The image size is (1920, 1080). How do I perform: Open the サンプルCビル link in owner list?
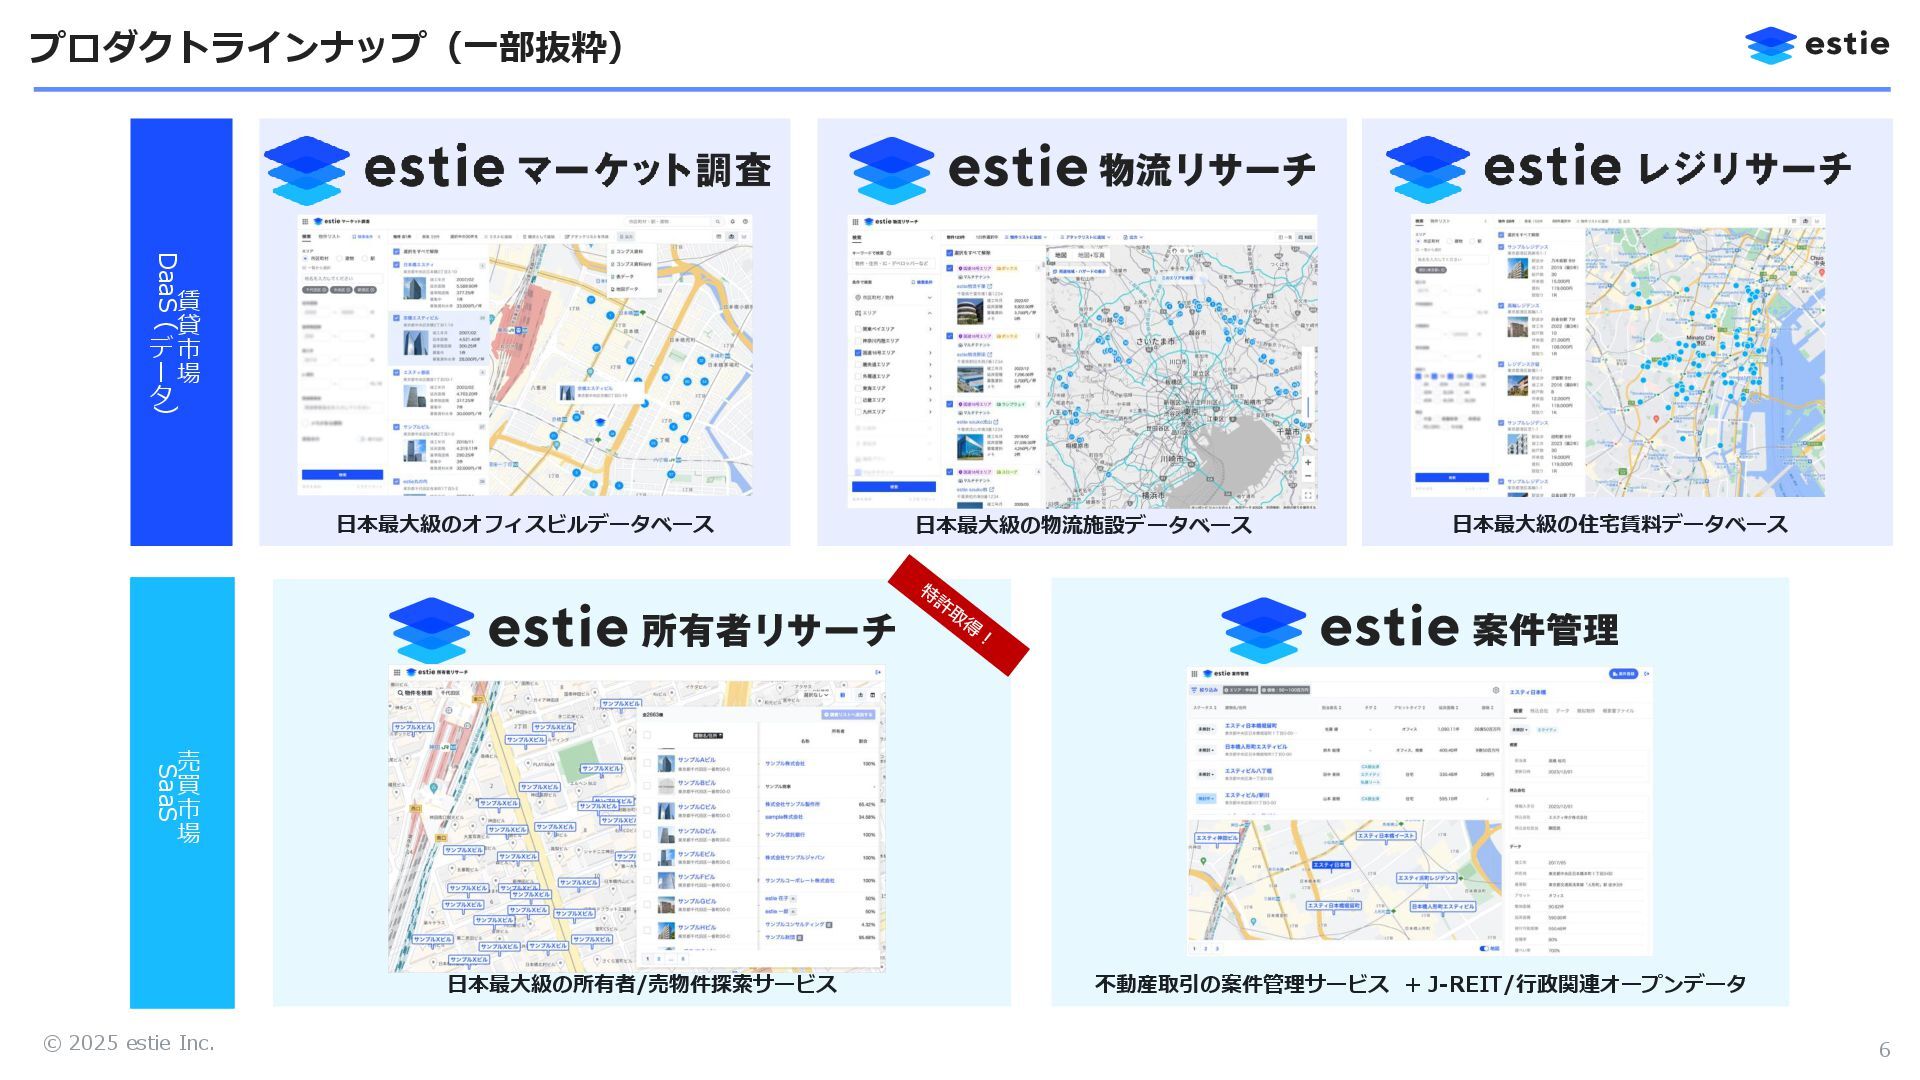697,807
